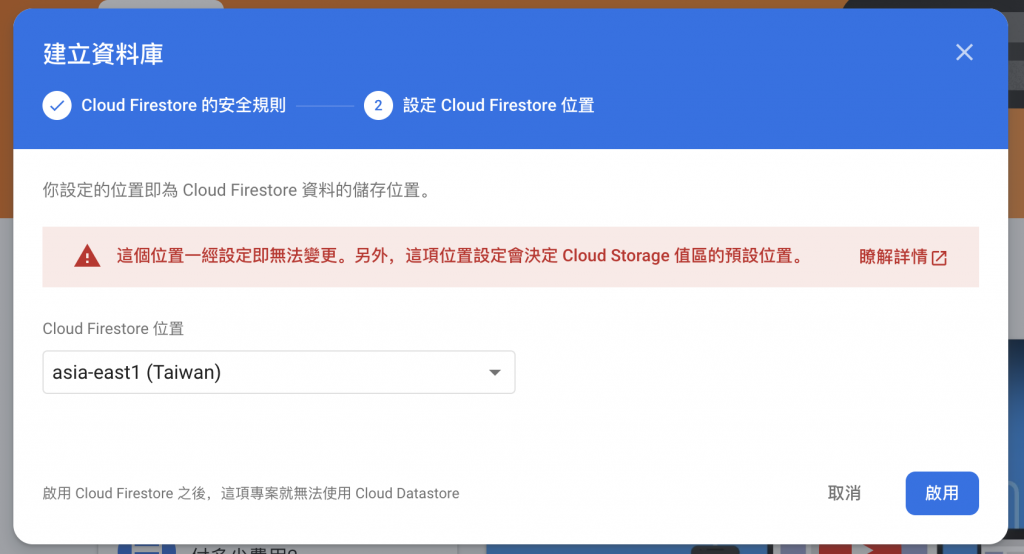Click the red warning triangle icon

[x=87, y=256]
